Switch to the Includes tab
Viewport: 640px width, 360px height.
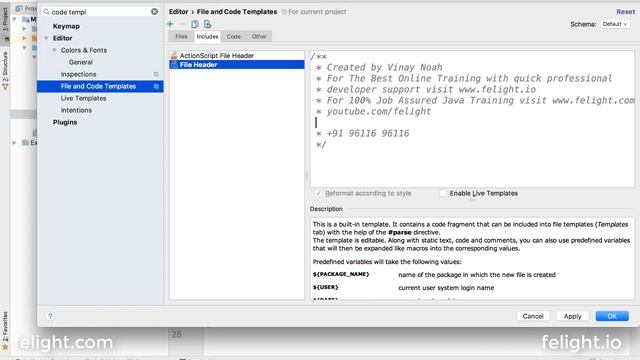[x=207, y=36]
